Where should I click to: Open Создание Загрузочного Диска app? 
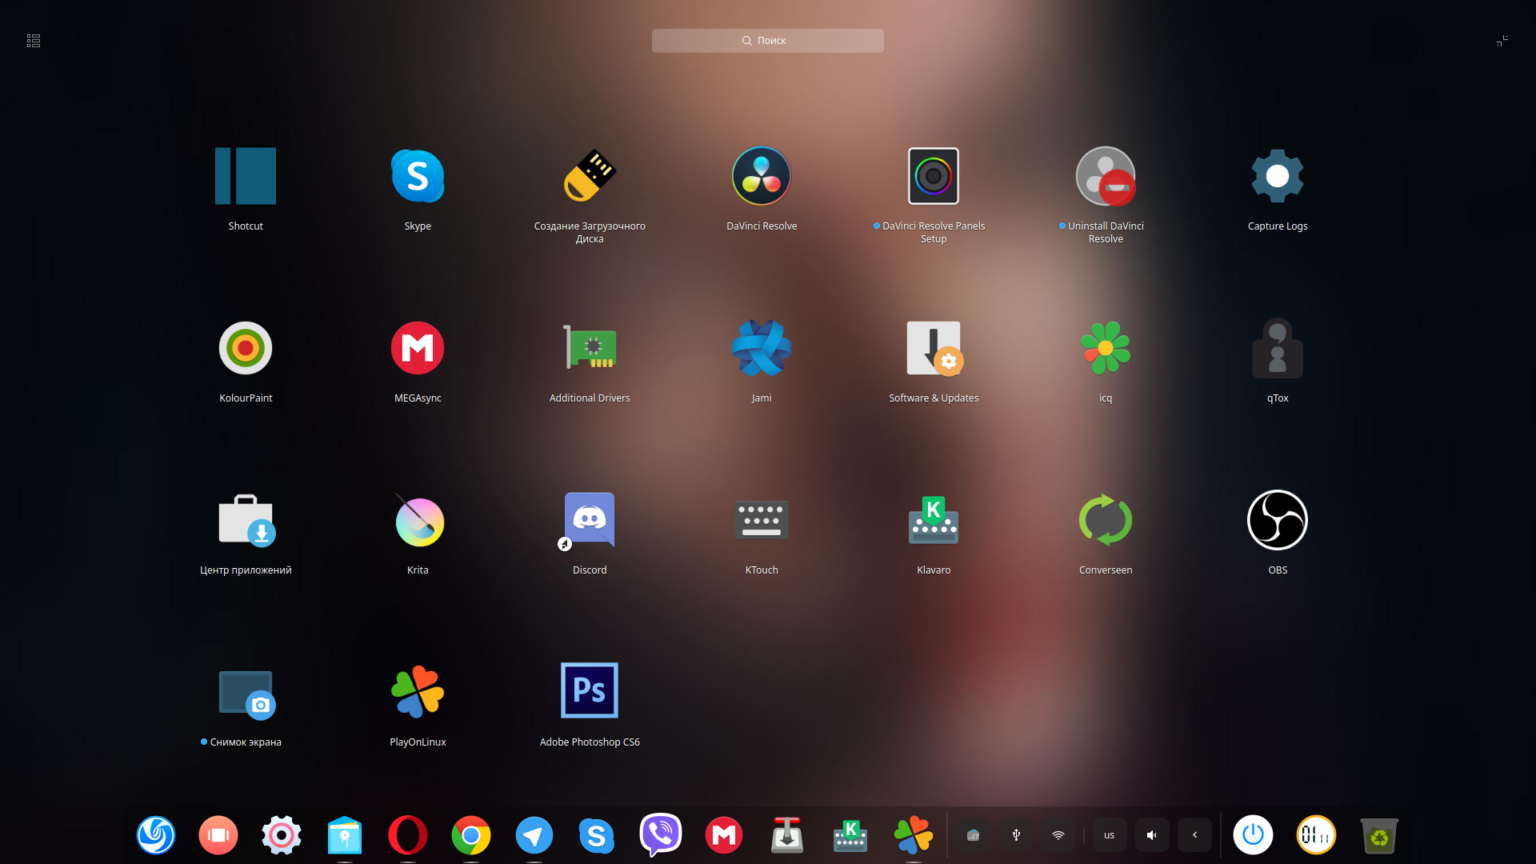pyautogui.click(x=590, y=177)
